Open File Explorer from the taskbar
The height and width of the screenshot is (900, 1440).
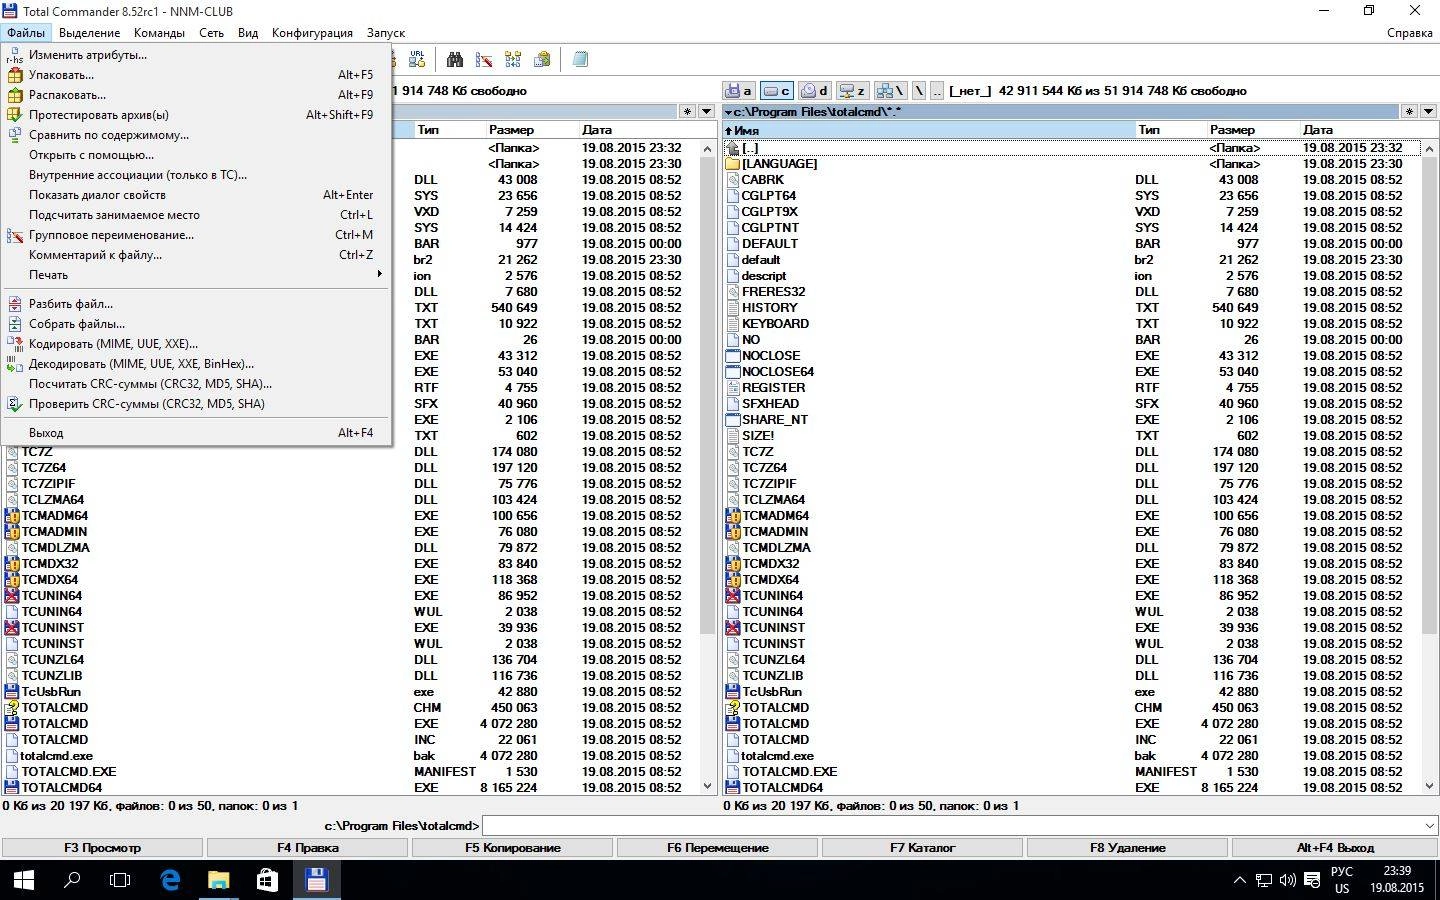[x=218, y=880]
